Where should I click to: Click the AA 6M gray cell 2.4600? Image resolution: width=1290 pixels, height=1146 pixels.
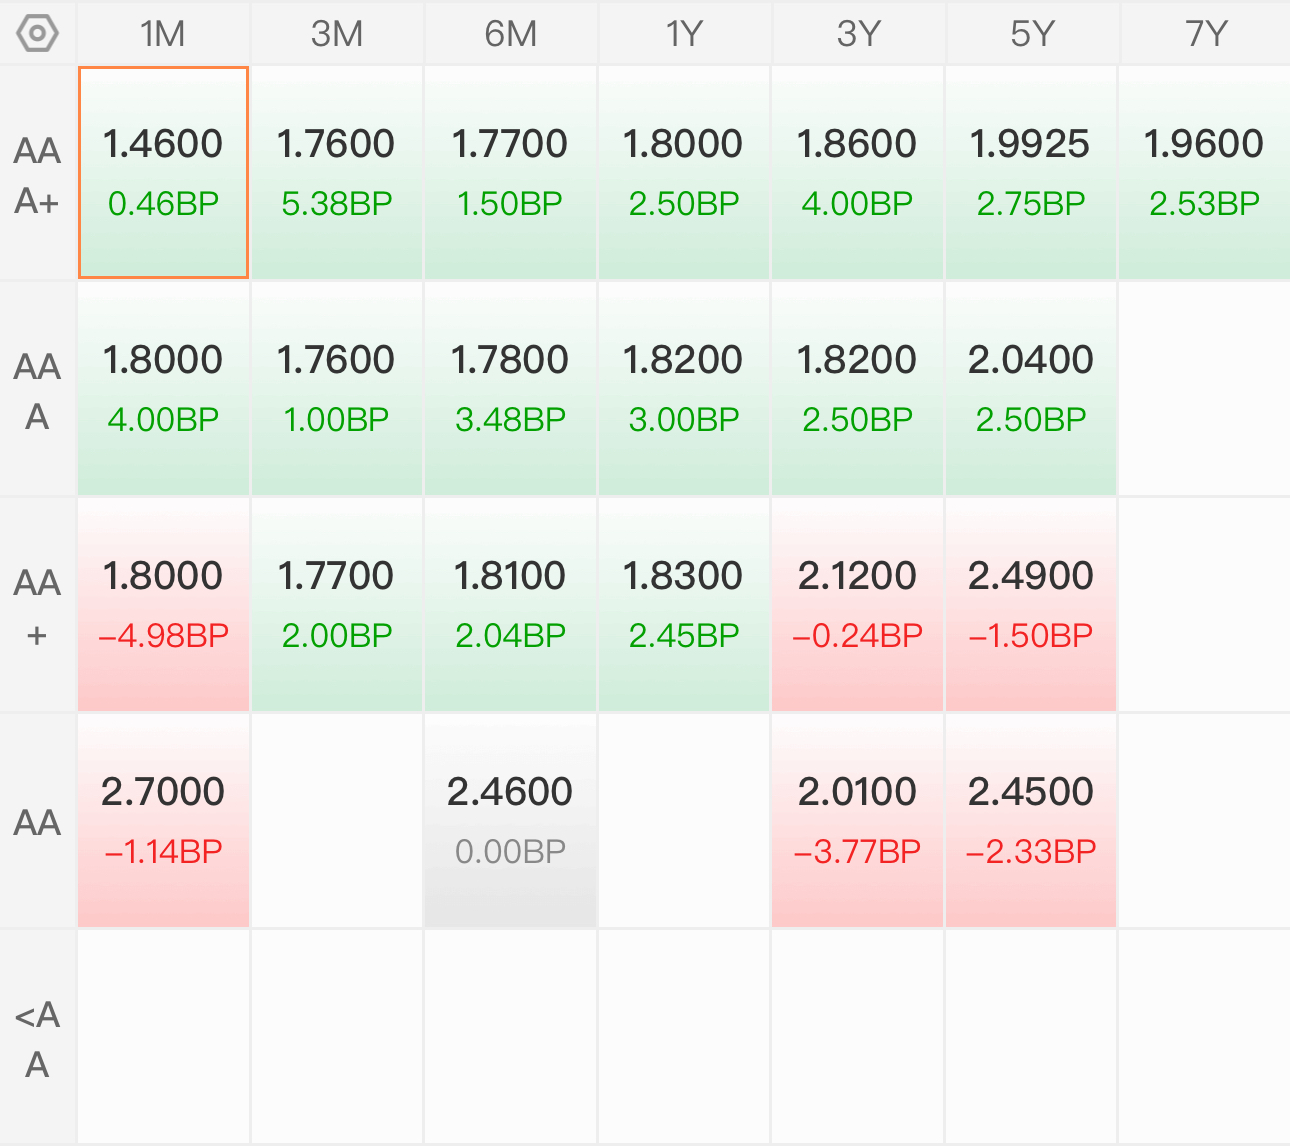[510, 821]
